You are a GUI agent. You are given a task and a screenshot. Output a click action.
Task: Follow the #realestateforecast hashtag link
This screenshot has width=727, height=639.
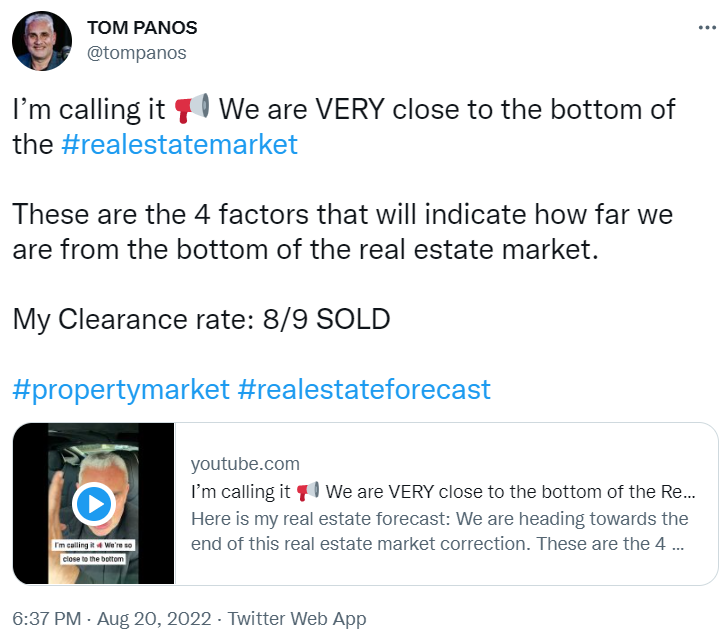point(364,388)
